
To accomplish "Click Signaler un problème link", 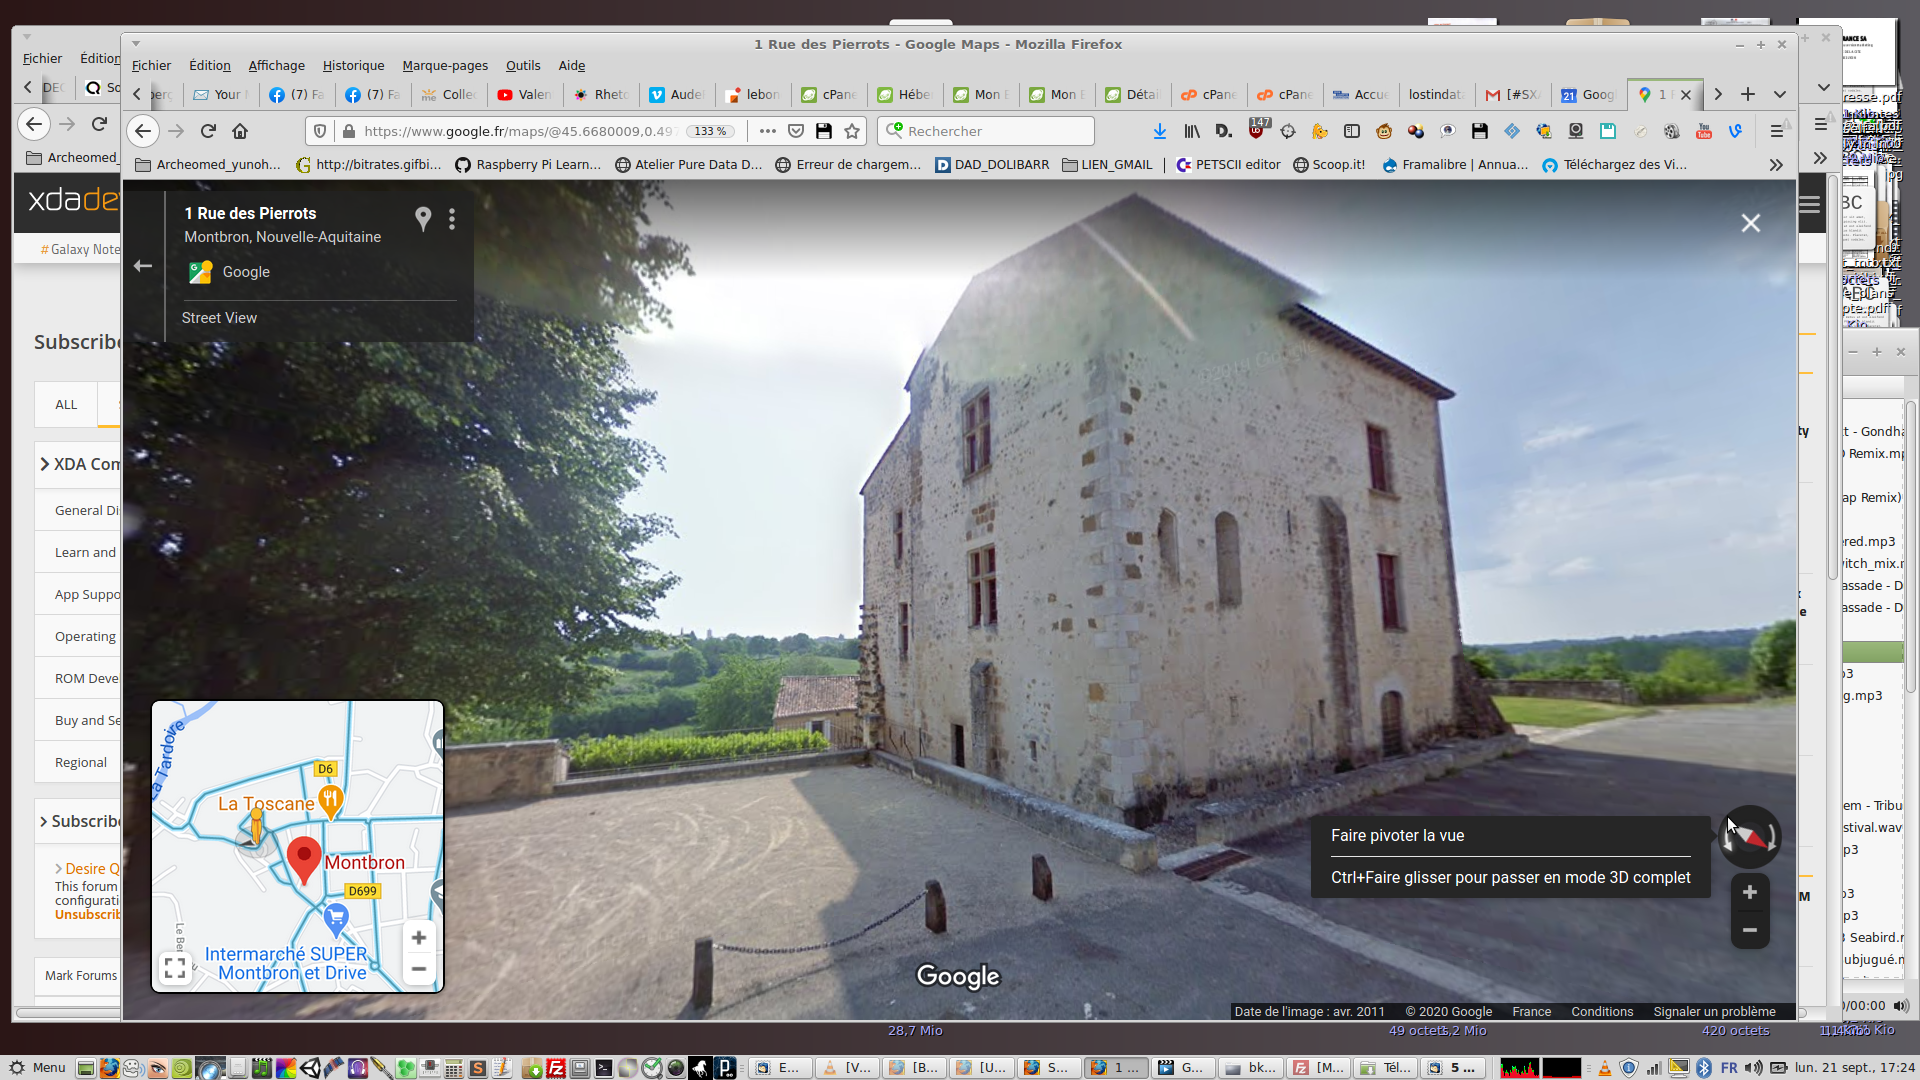I will [1714, 1011].
